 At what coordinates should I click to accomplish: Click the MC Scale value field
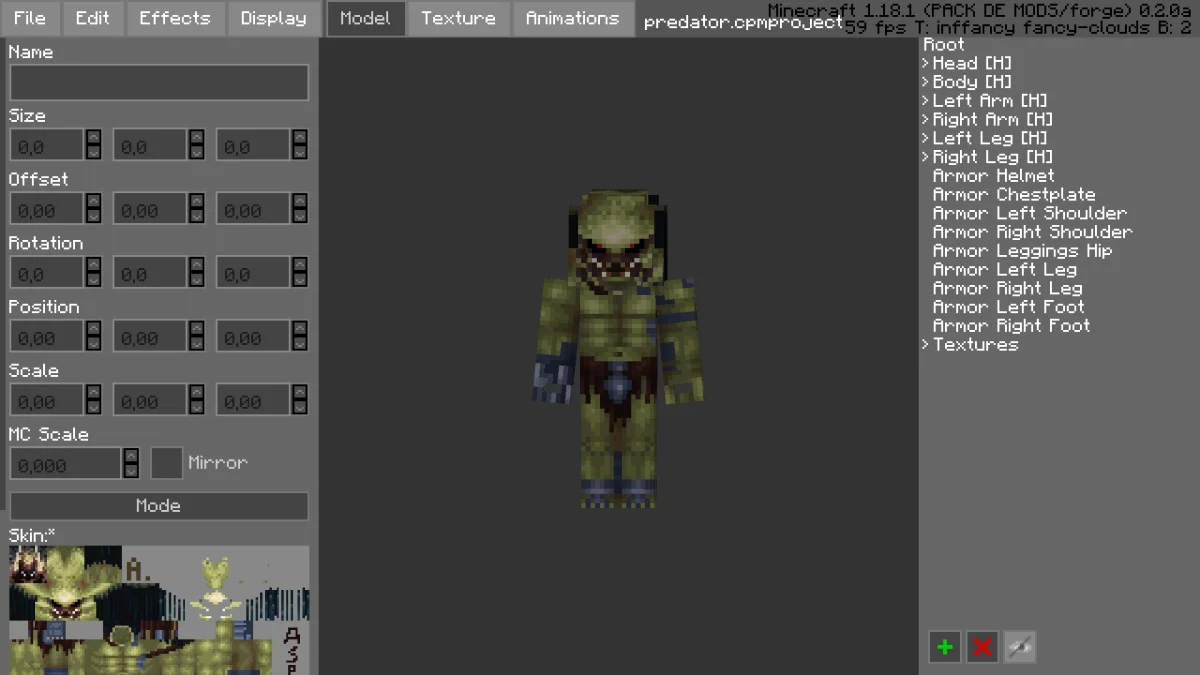pos(66,464)
